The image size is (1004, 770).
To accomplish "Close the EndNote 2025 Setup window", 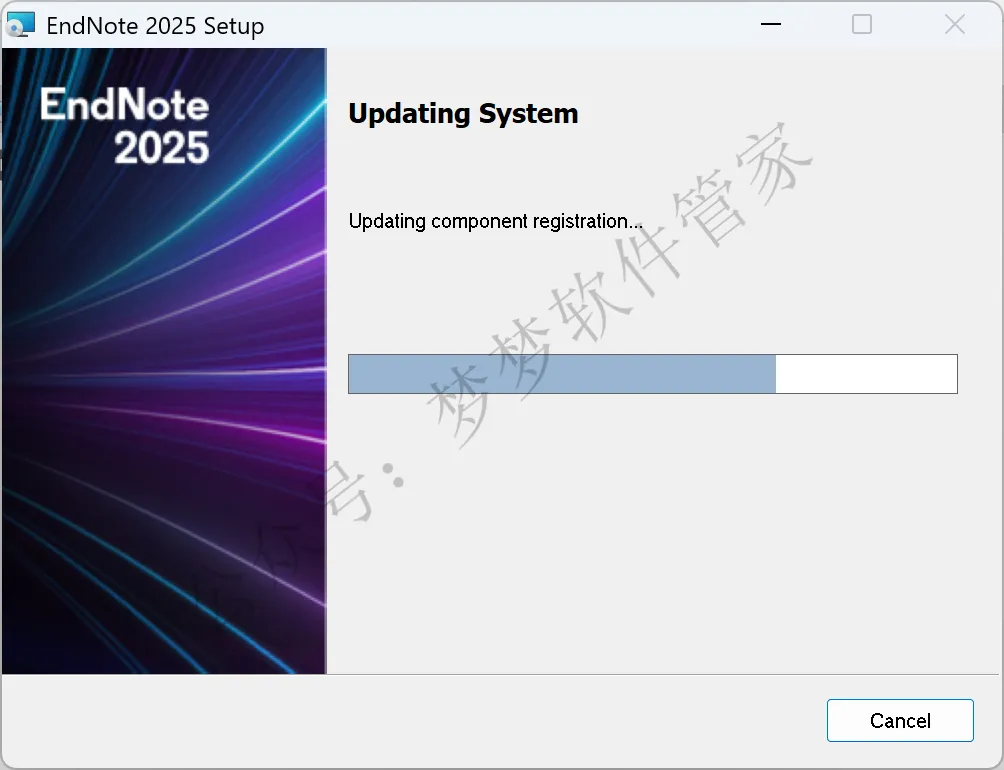I will coord(955,24).
